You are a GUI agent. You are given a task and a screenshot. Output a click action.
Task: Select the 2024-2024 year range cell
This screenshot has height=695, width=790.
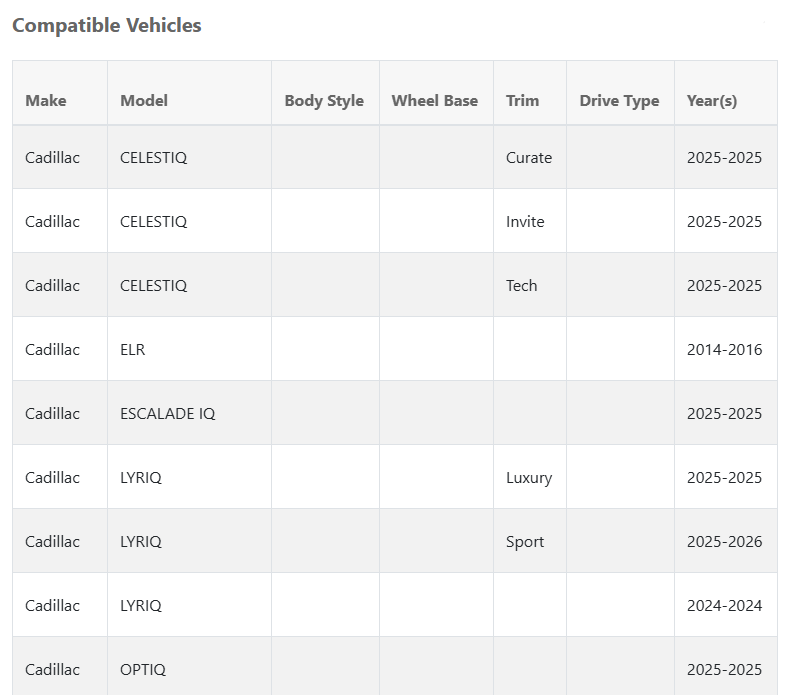click(724, 606)
